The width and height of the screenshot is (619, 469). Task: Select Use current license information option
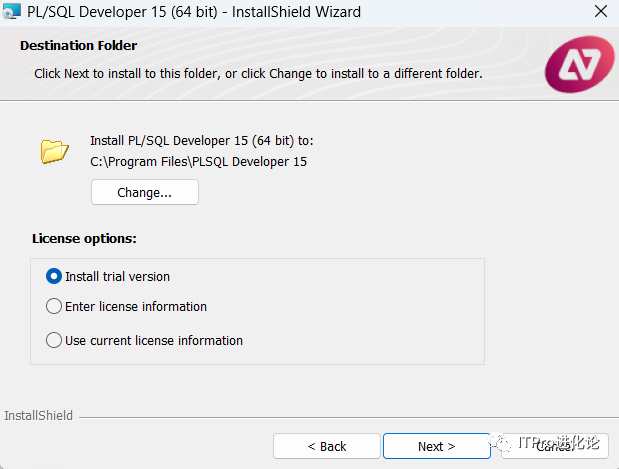(54, 340)
